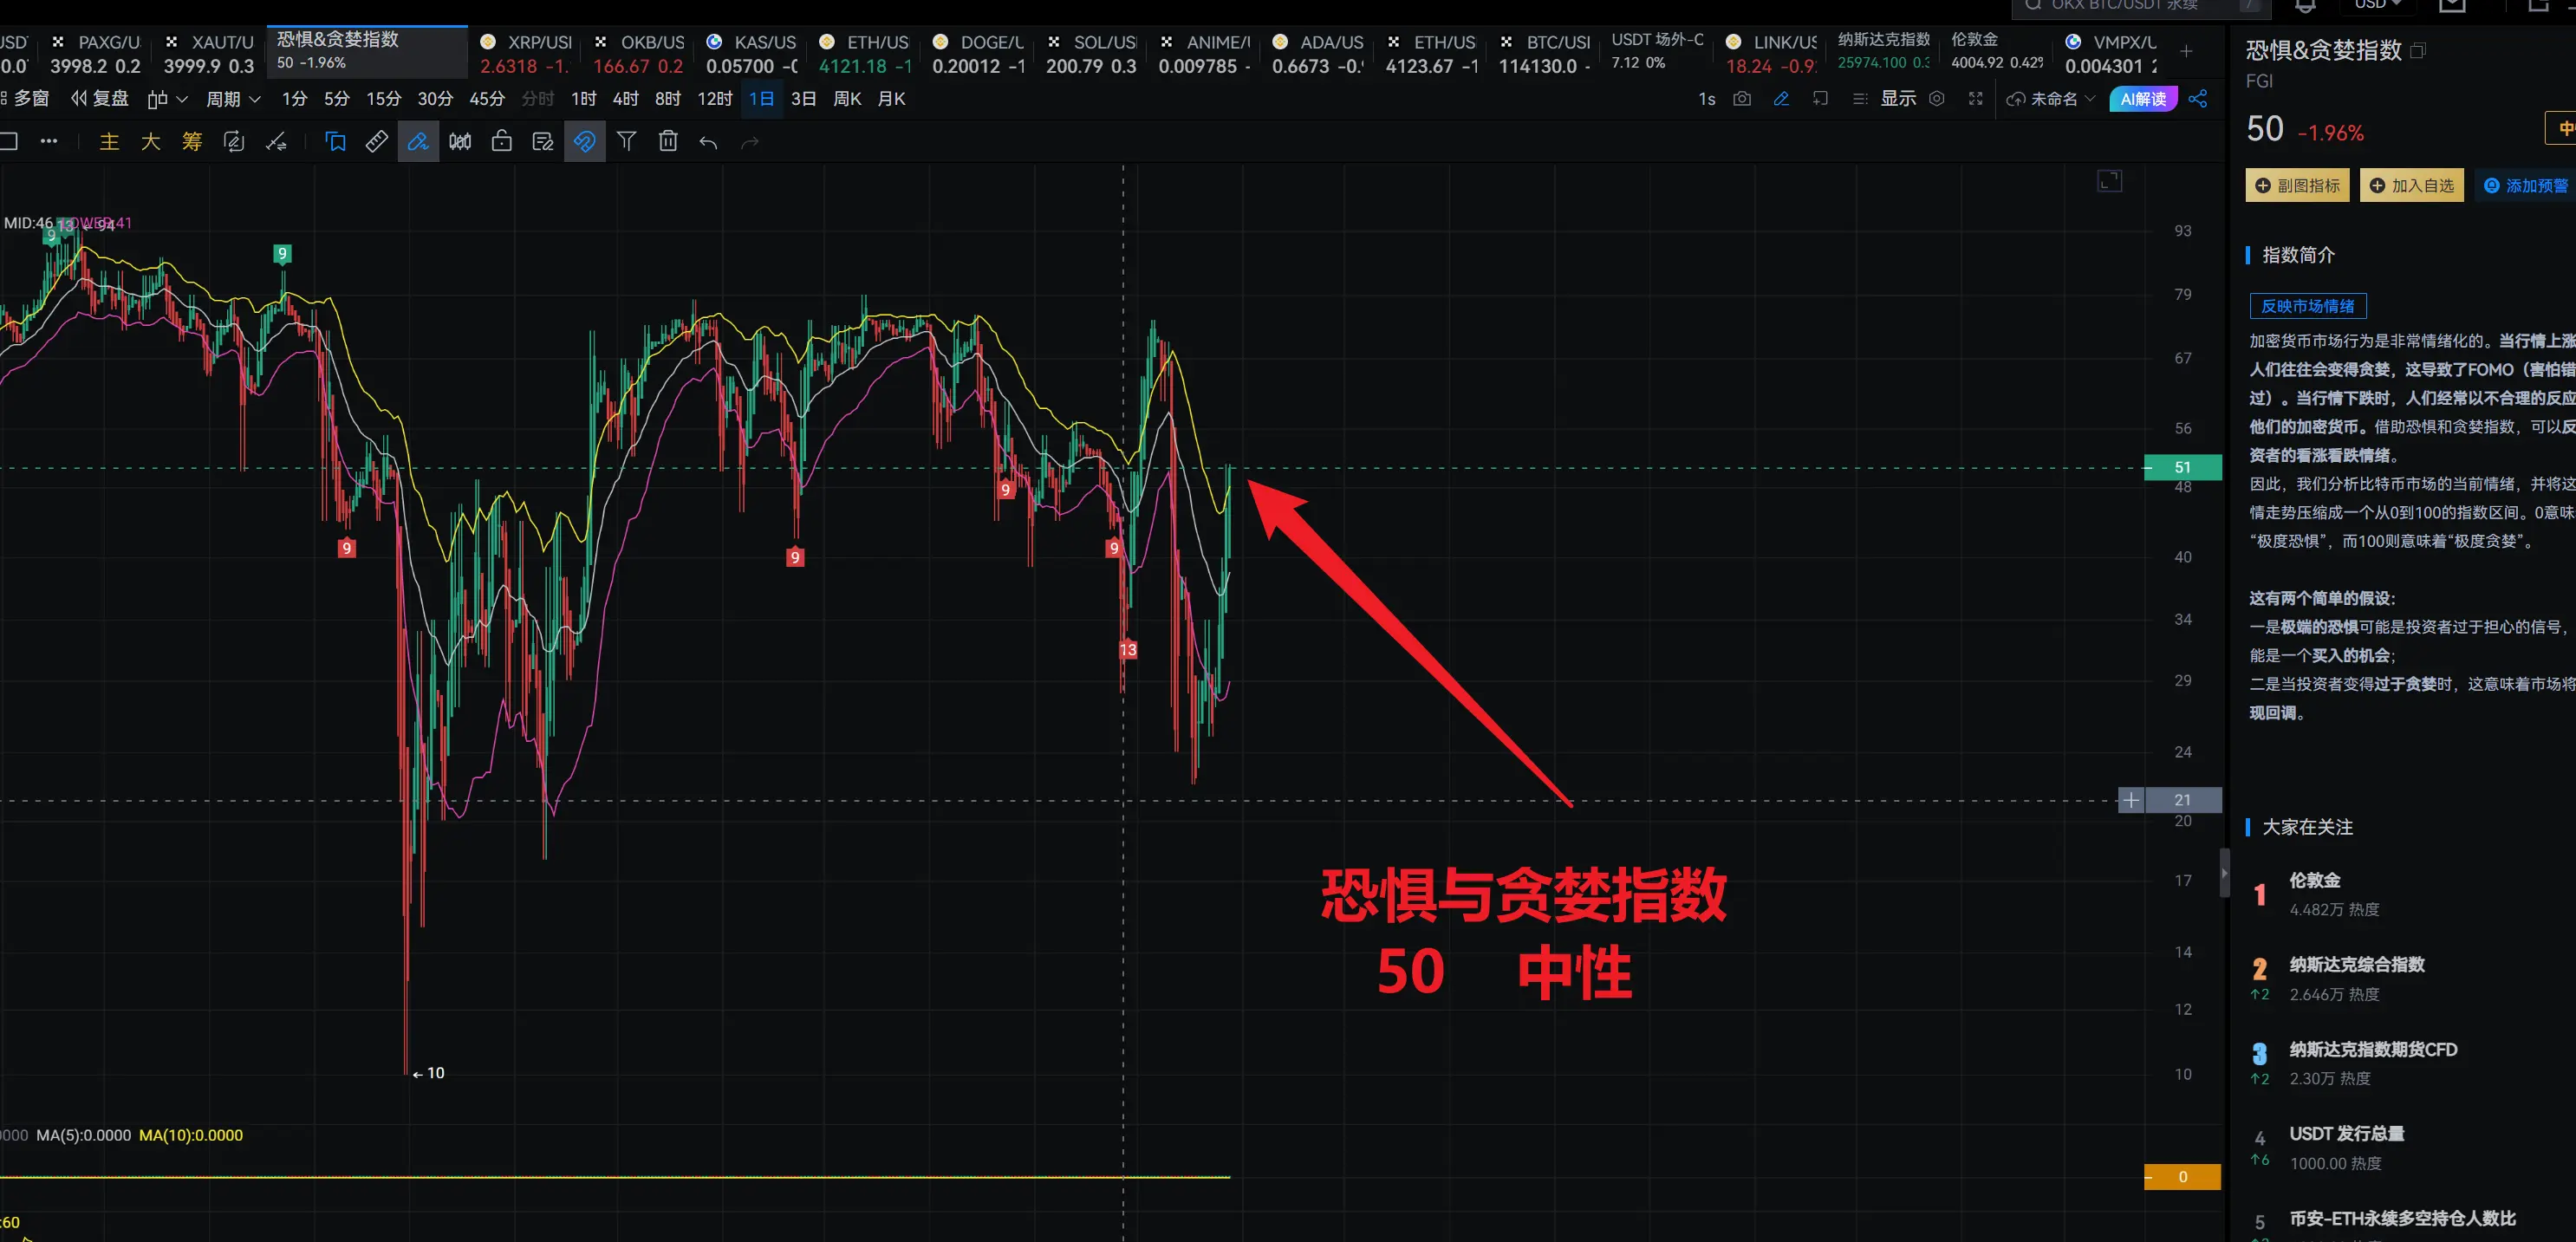Image resolution: width=2576 pixels, height=1242 pixels.
Task: Click the copy icon next to 恐惧&贪婪指数 title
Action: click(x=2418, y=51)
